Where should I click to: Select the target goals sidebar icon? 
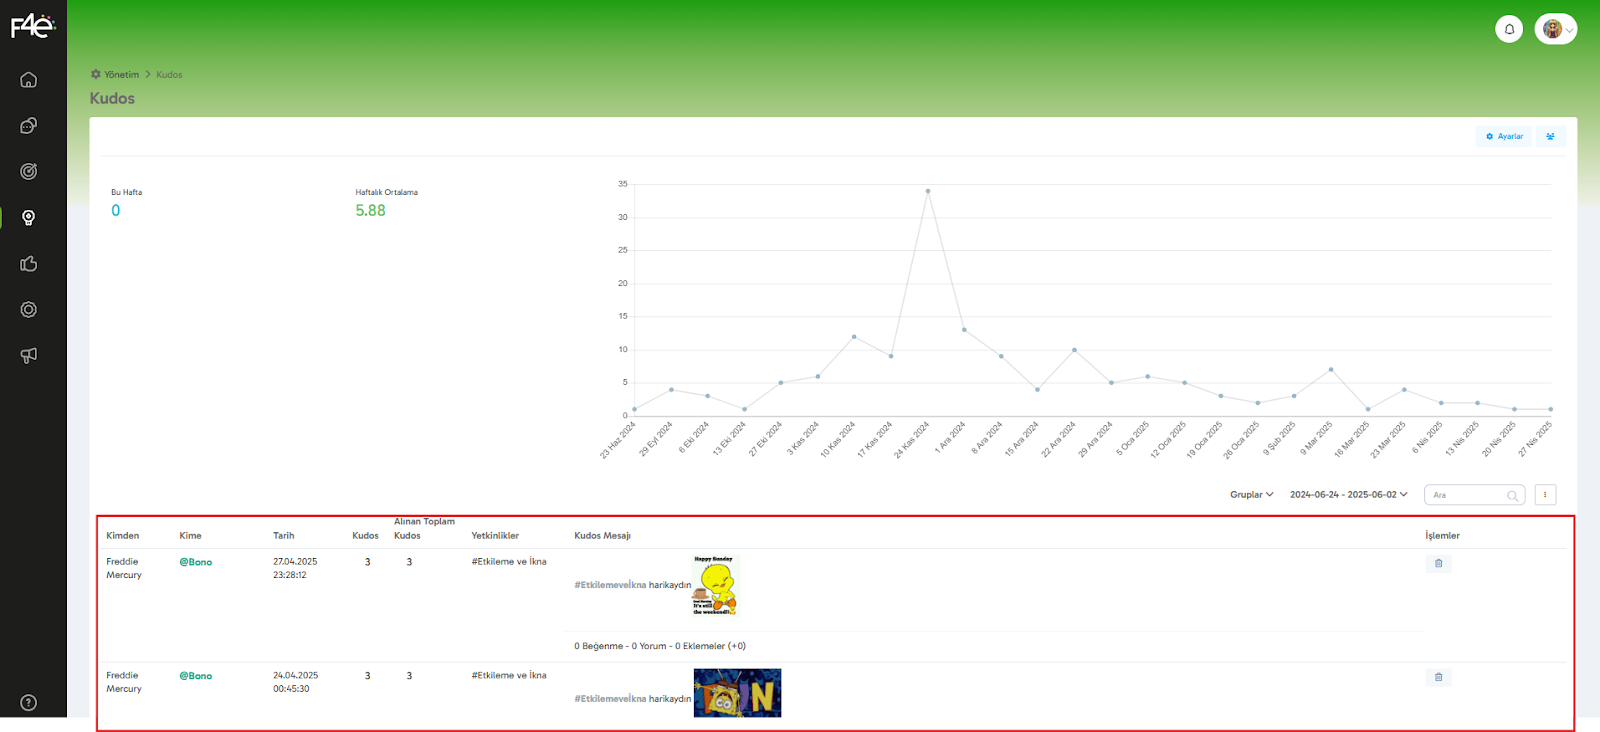[x=29, y=172]
